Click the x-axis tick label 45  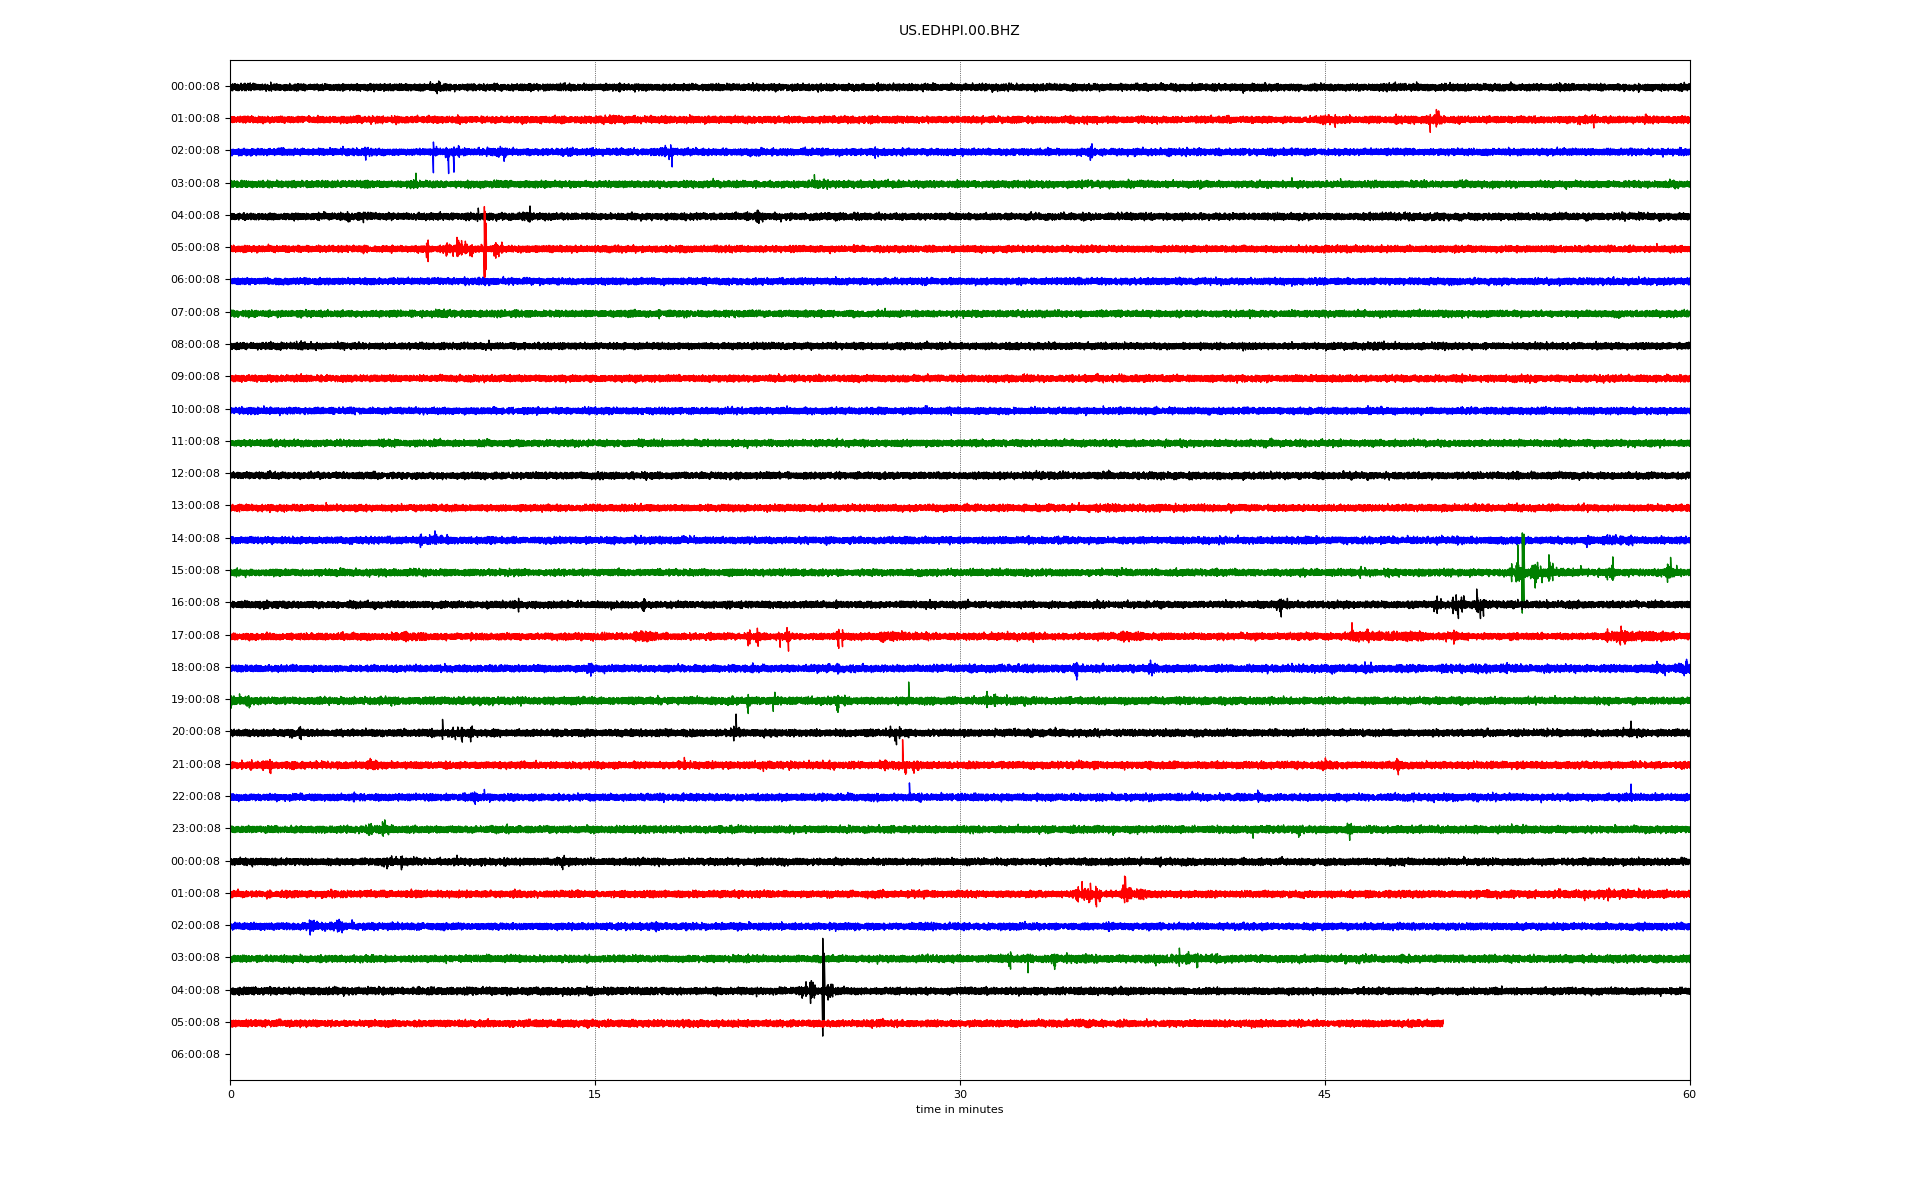[1325, 1094]
